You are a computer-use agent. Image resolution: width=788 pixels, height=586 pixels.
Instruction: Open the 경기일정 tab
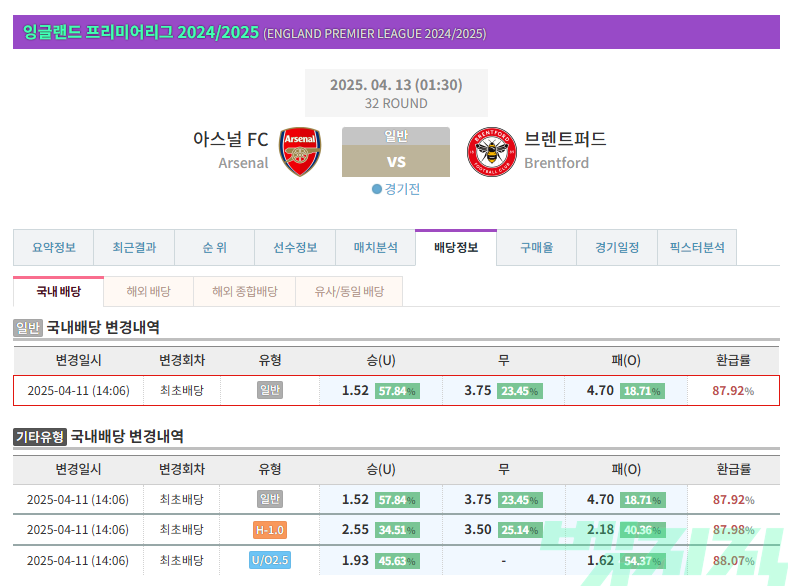tap(617, 247)
